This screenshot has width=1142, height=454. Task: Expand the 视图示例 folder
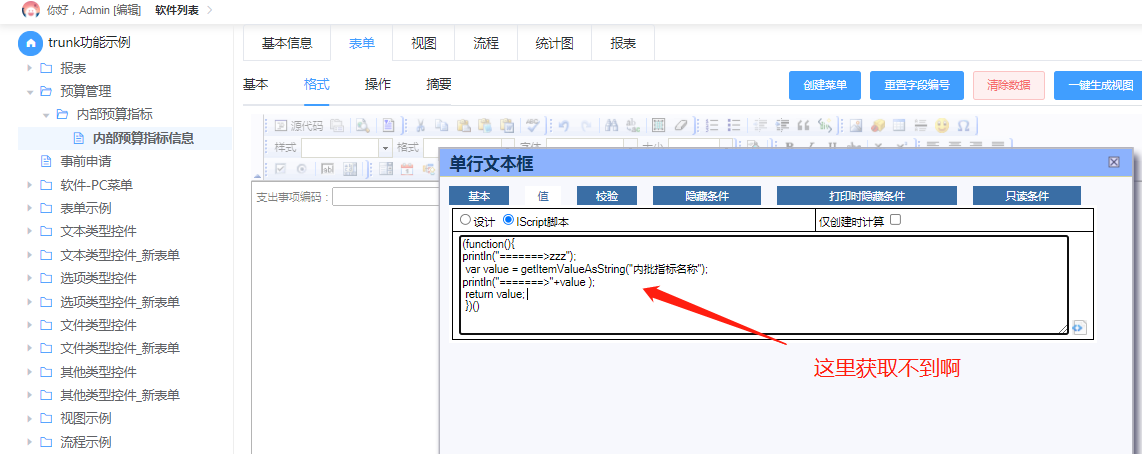[x=30, y=418]
